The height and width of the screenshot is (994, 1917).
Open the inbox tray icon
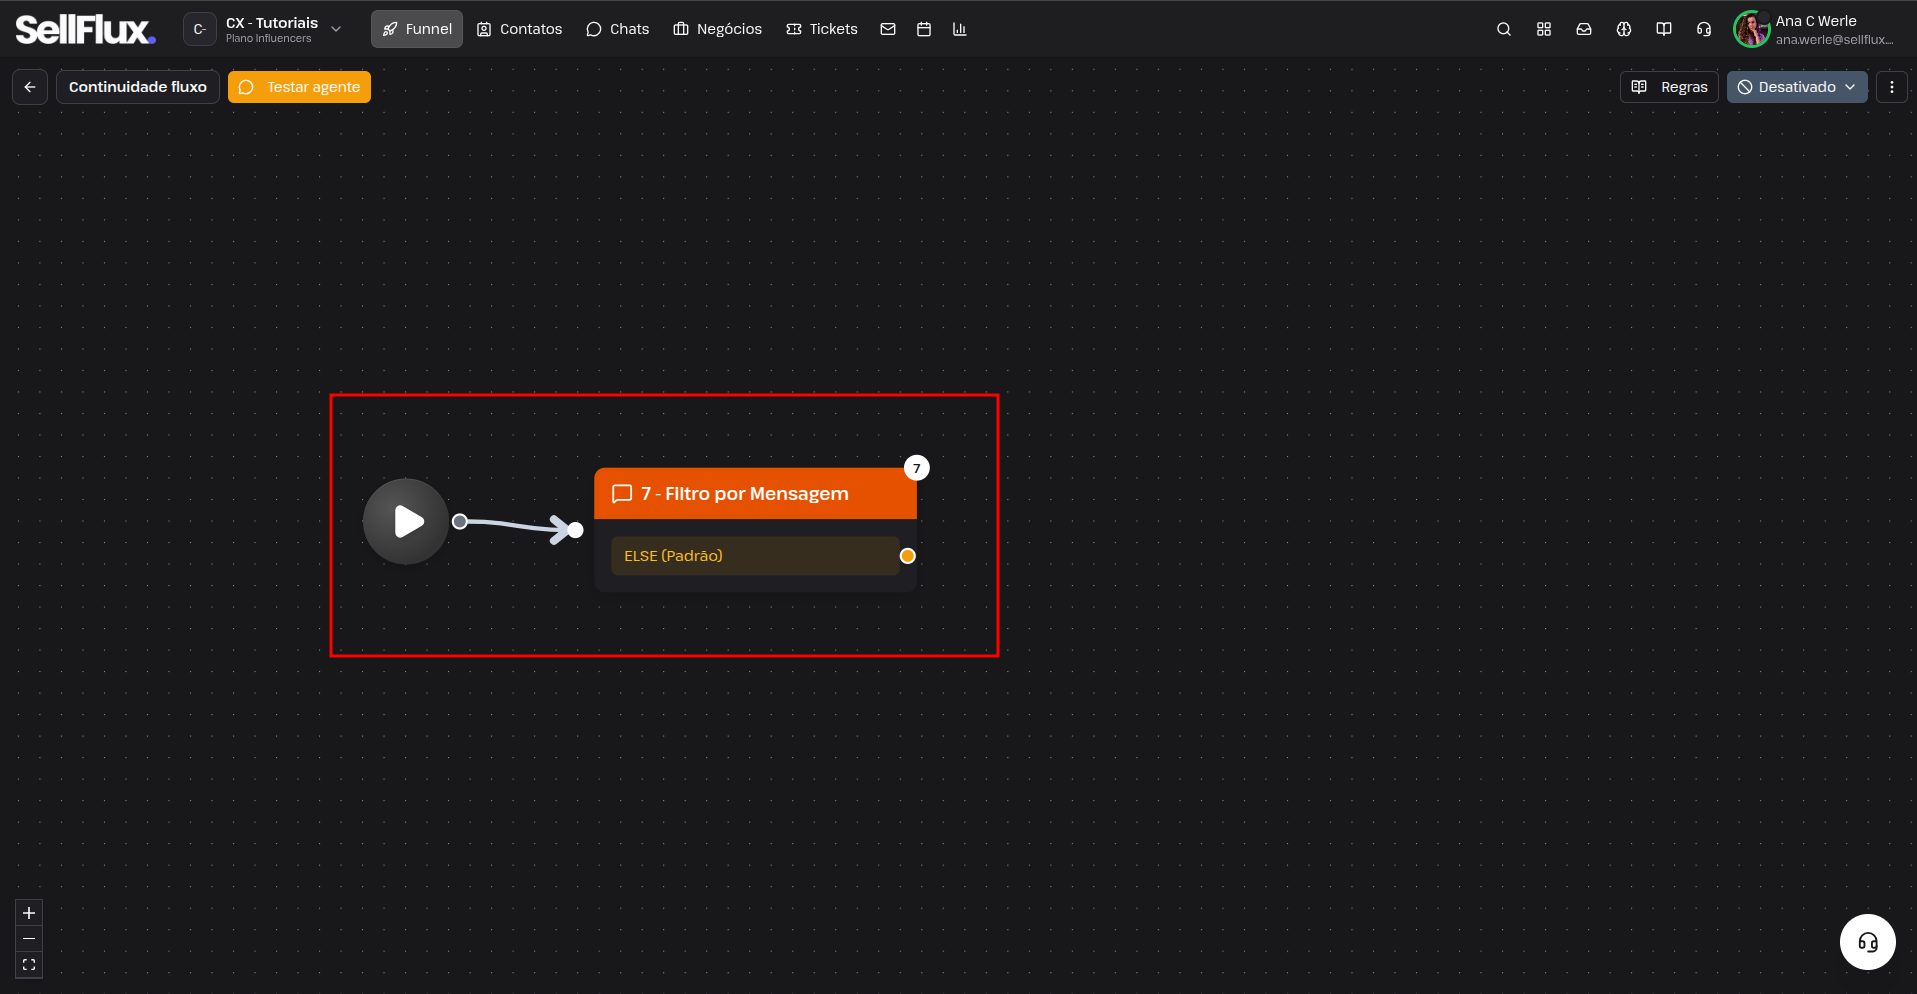coord(1583,29)
